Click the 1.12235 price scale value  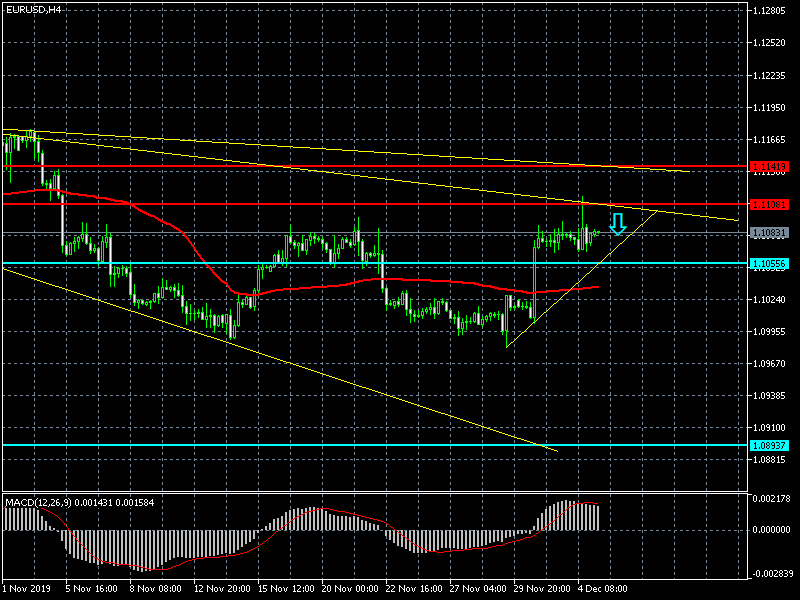point(769,76)
